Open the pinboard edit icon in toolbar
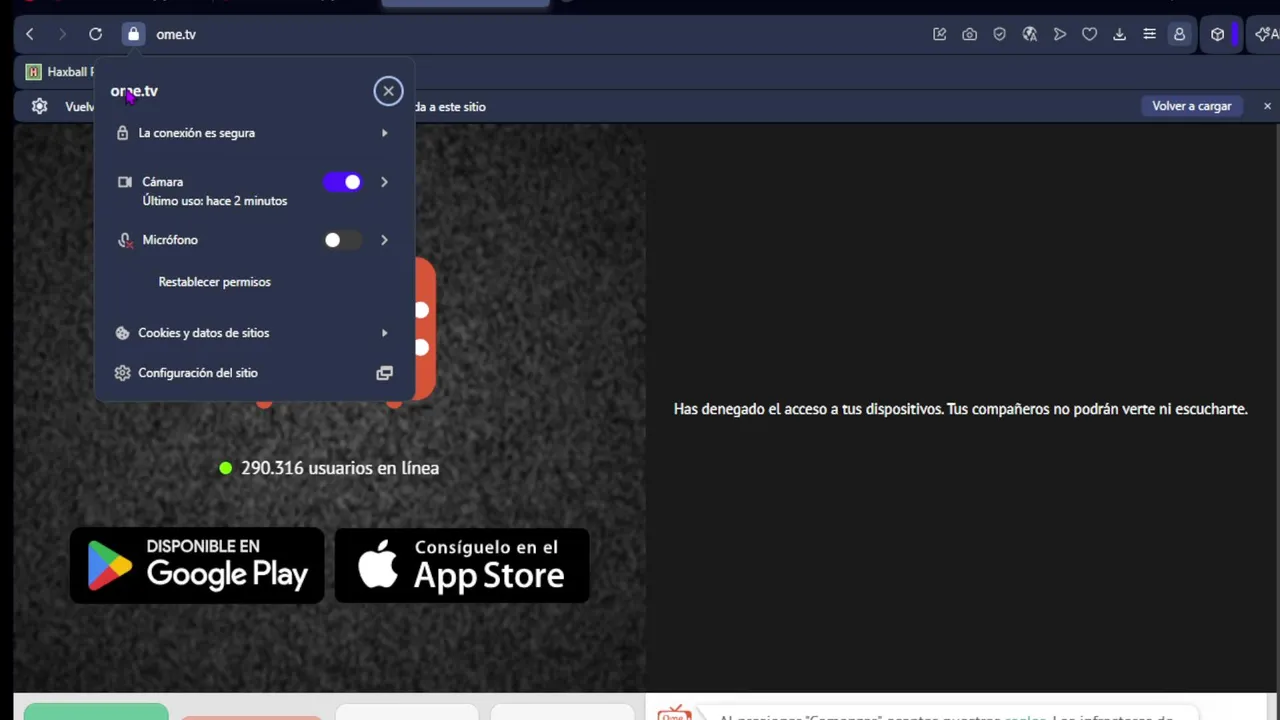Image resolution: width=1280 pixels, height=720 pixels. click(x=939, y=34)
